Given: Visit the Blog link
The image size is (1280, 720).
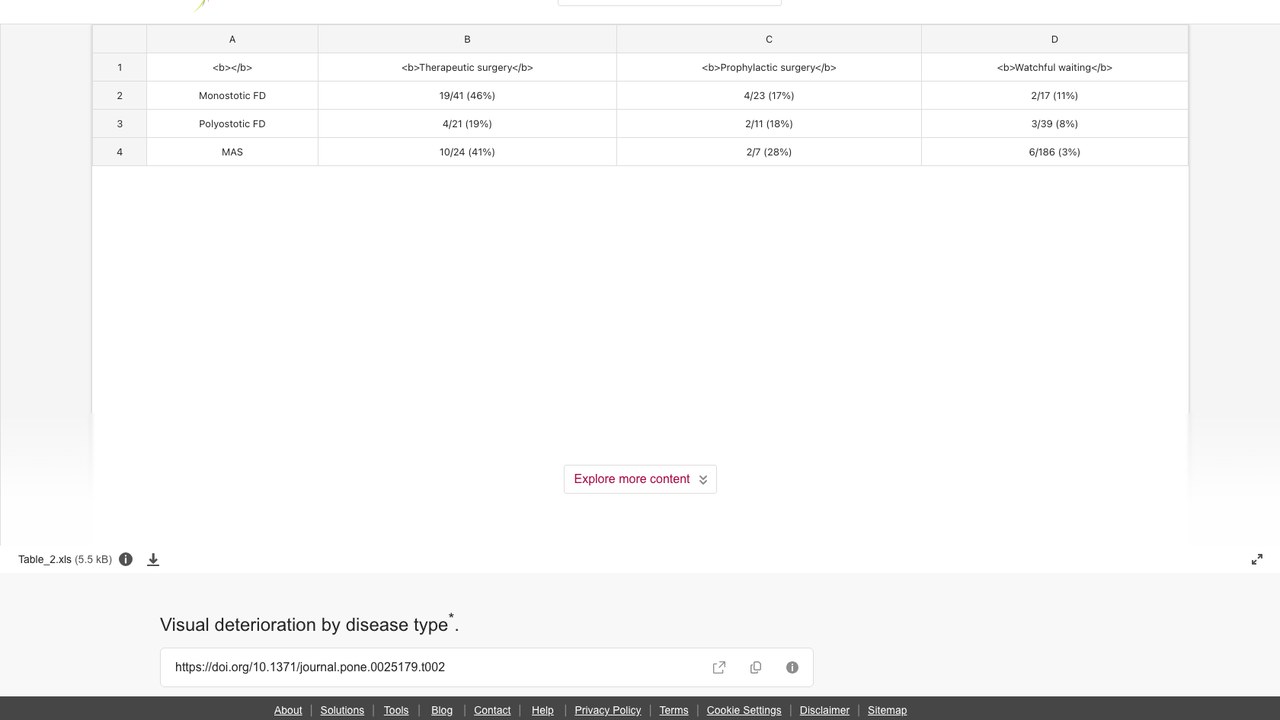Looking at the screenshot, I should click(442, 711).
